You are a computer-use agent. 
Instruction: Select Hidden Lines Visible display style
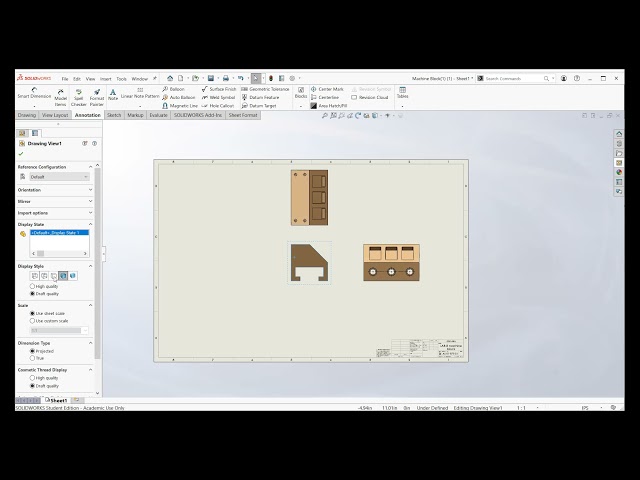click(x=44, y=276)
